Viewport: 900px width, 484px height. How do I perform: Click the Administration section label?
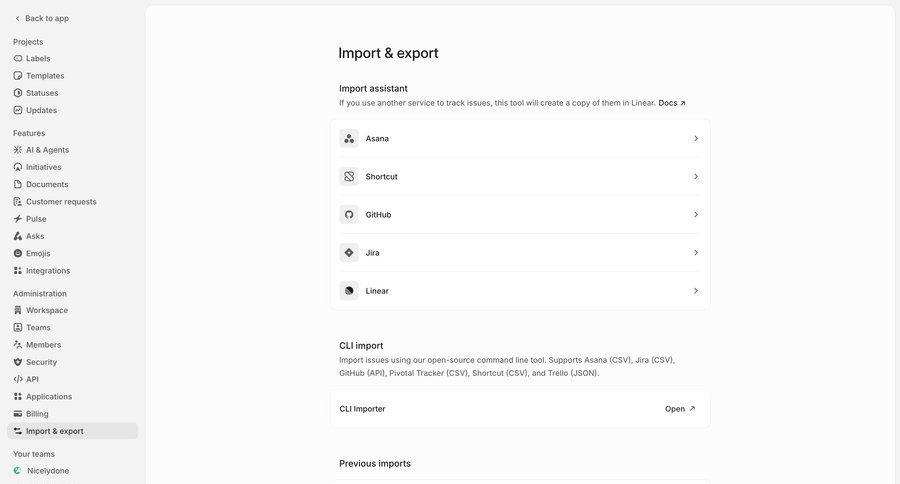40,293
